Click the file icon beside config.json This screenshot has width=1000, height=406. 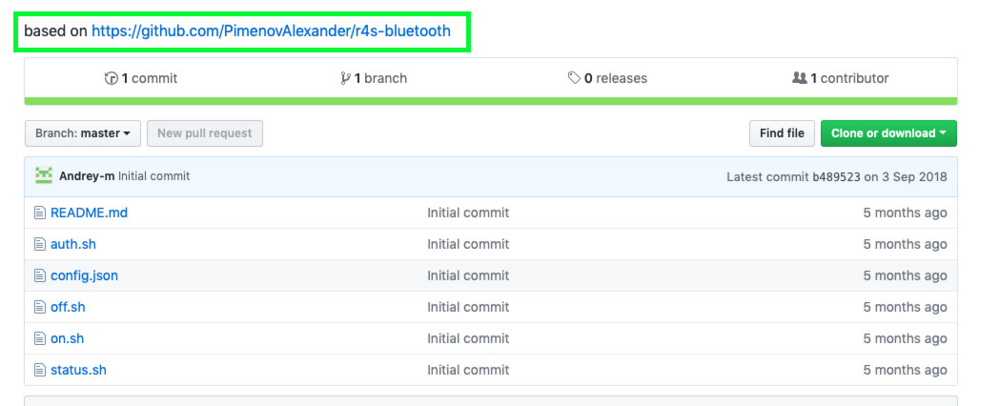point(40,276)
